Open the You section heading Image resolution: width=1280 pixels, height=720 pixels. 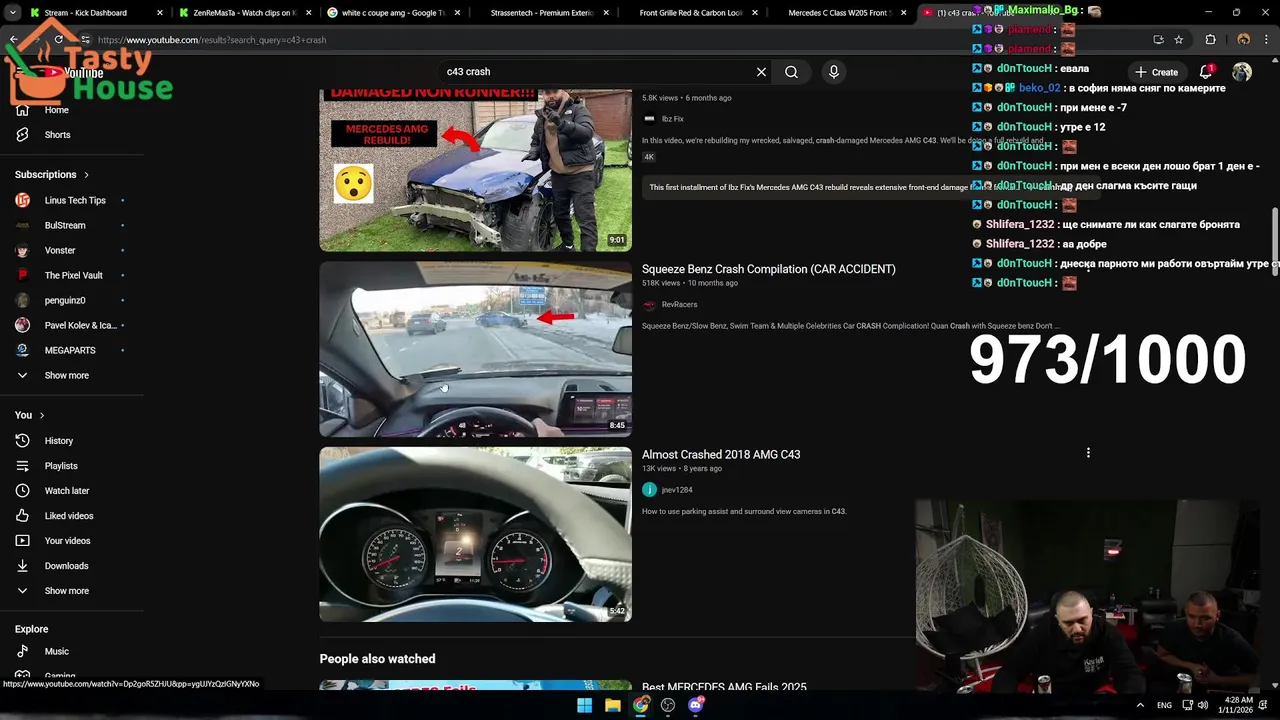30,415
